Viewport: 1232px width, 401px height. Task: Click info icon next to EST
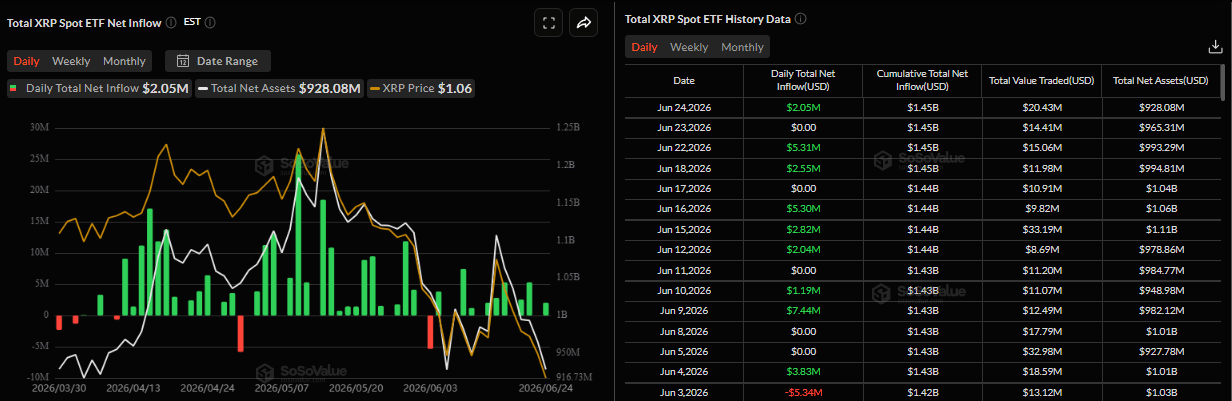210,22
